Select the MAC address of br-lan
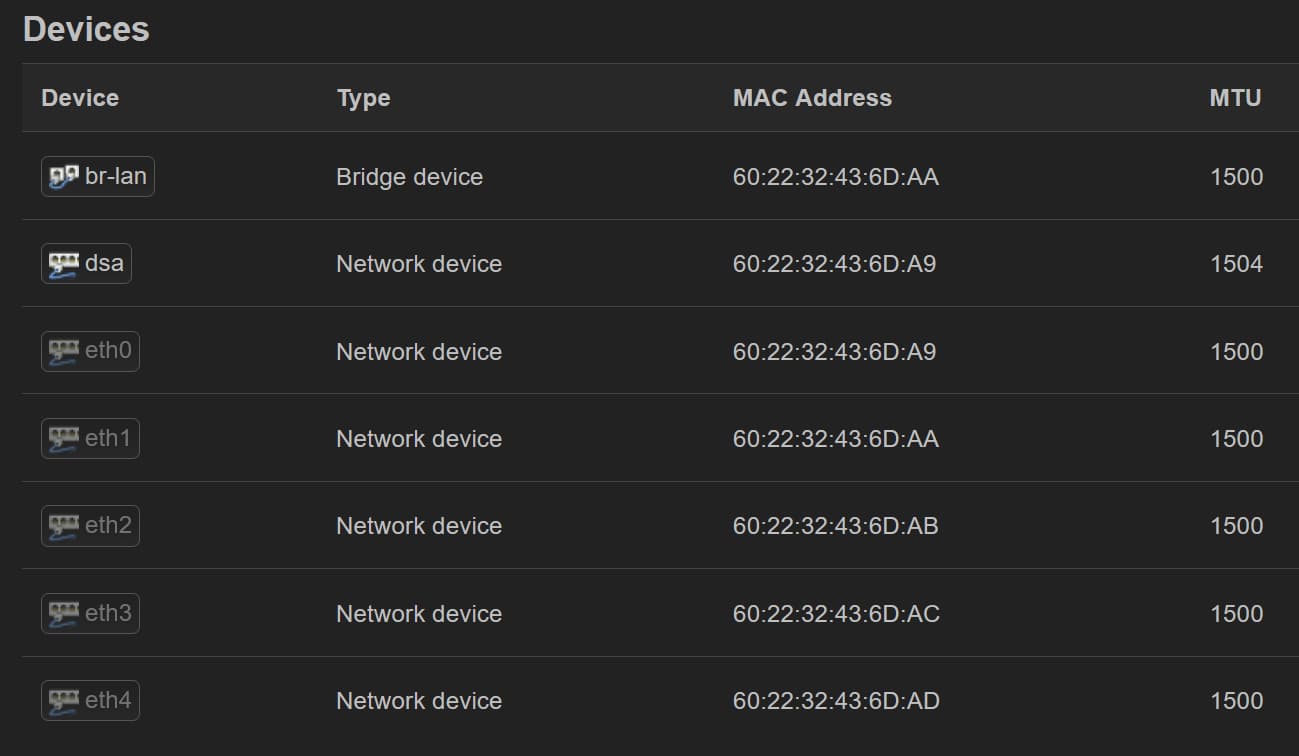This screenshot has width=1299, height=756. [837, 176]
